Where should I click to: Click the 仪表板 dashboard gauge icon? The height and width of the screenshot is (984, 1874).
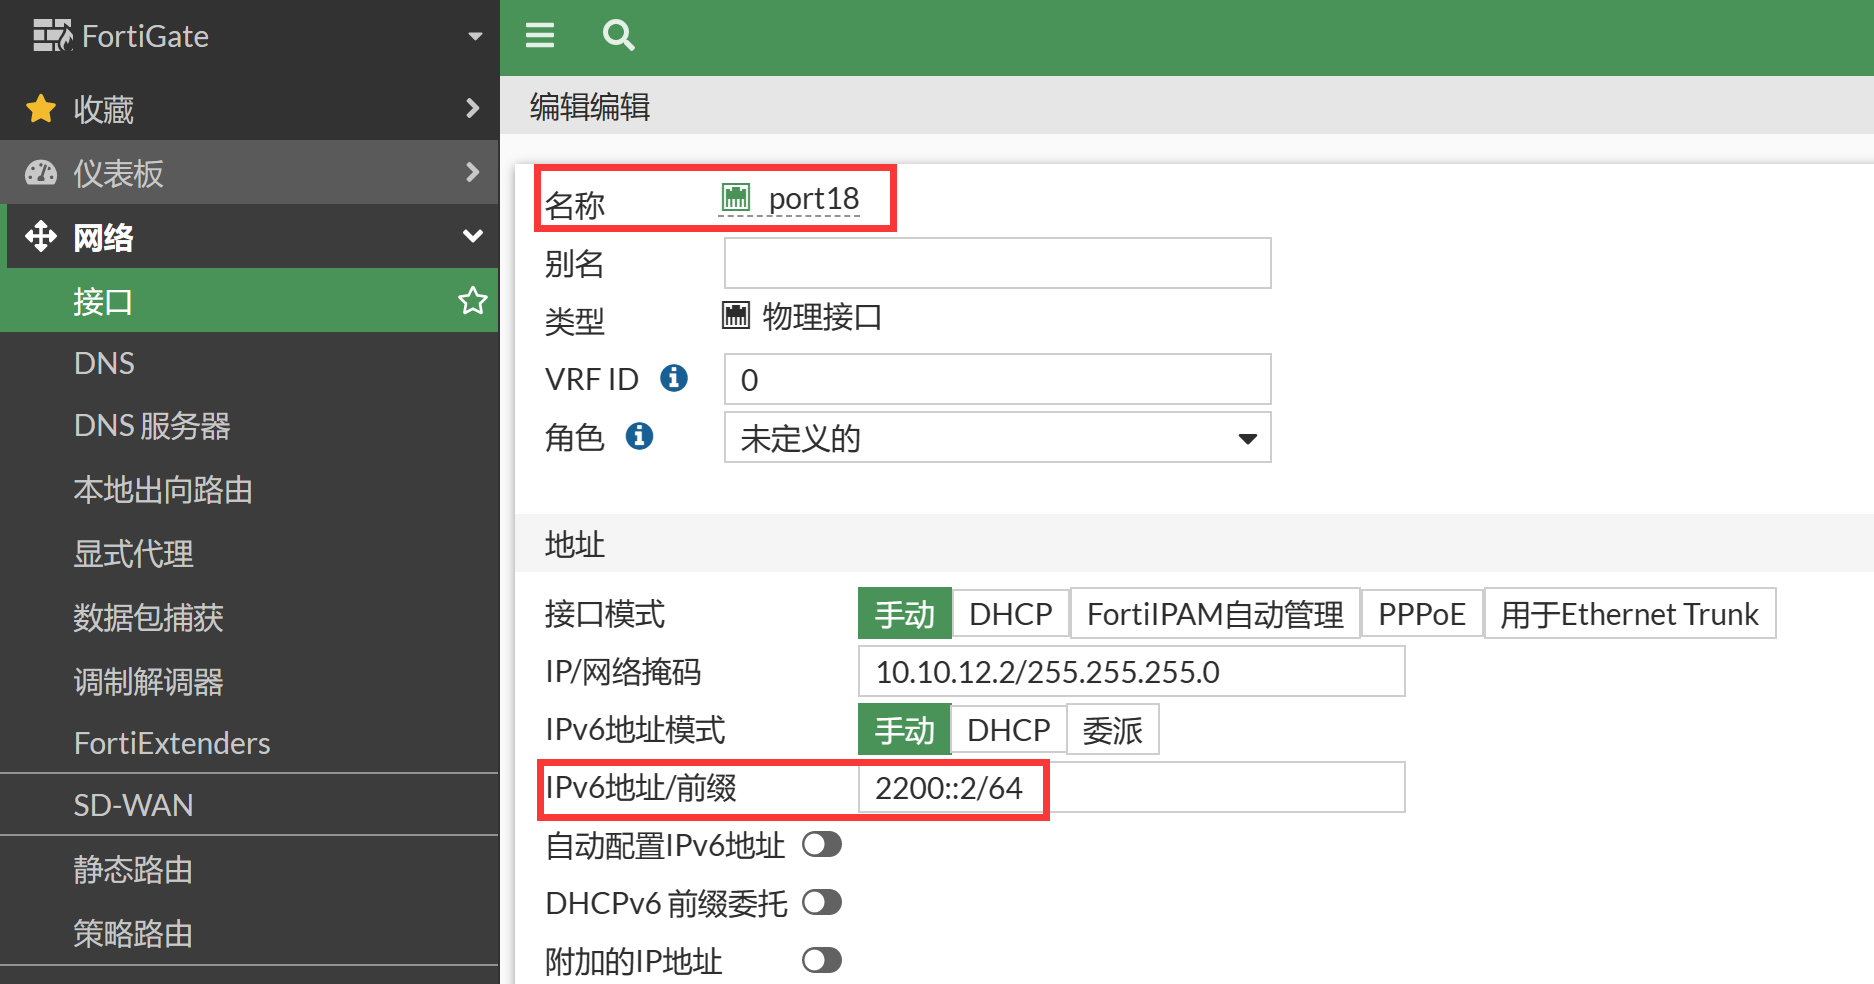pyautogui.click(x=41, y=173)
